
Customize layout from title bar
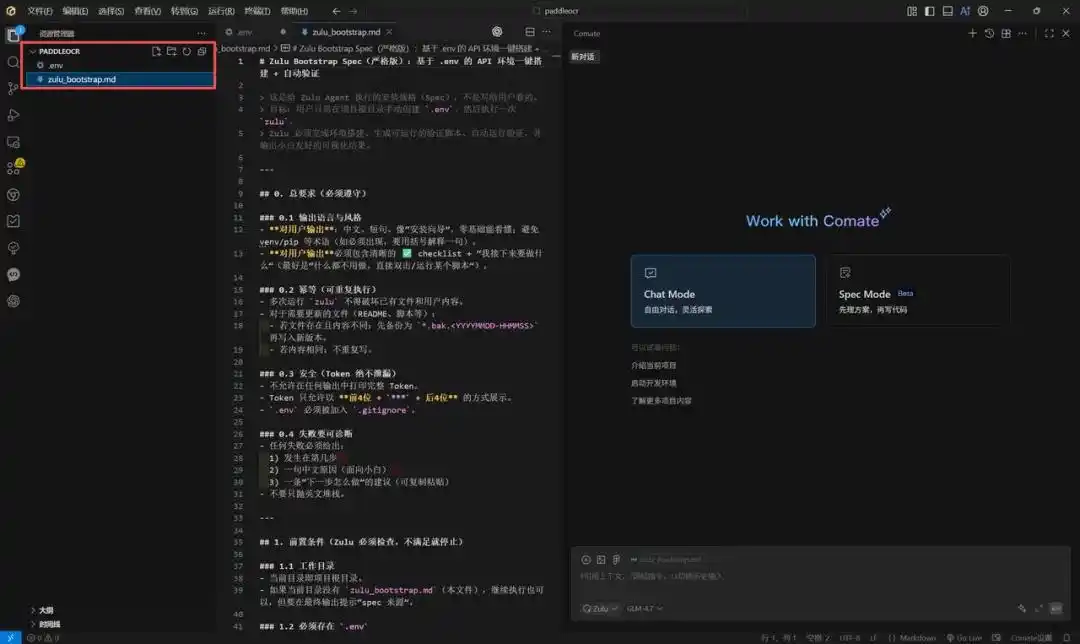912,11
